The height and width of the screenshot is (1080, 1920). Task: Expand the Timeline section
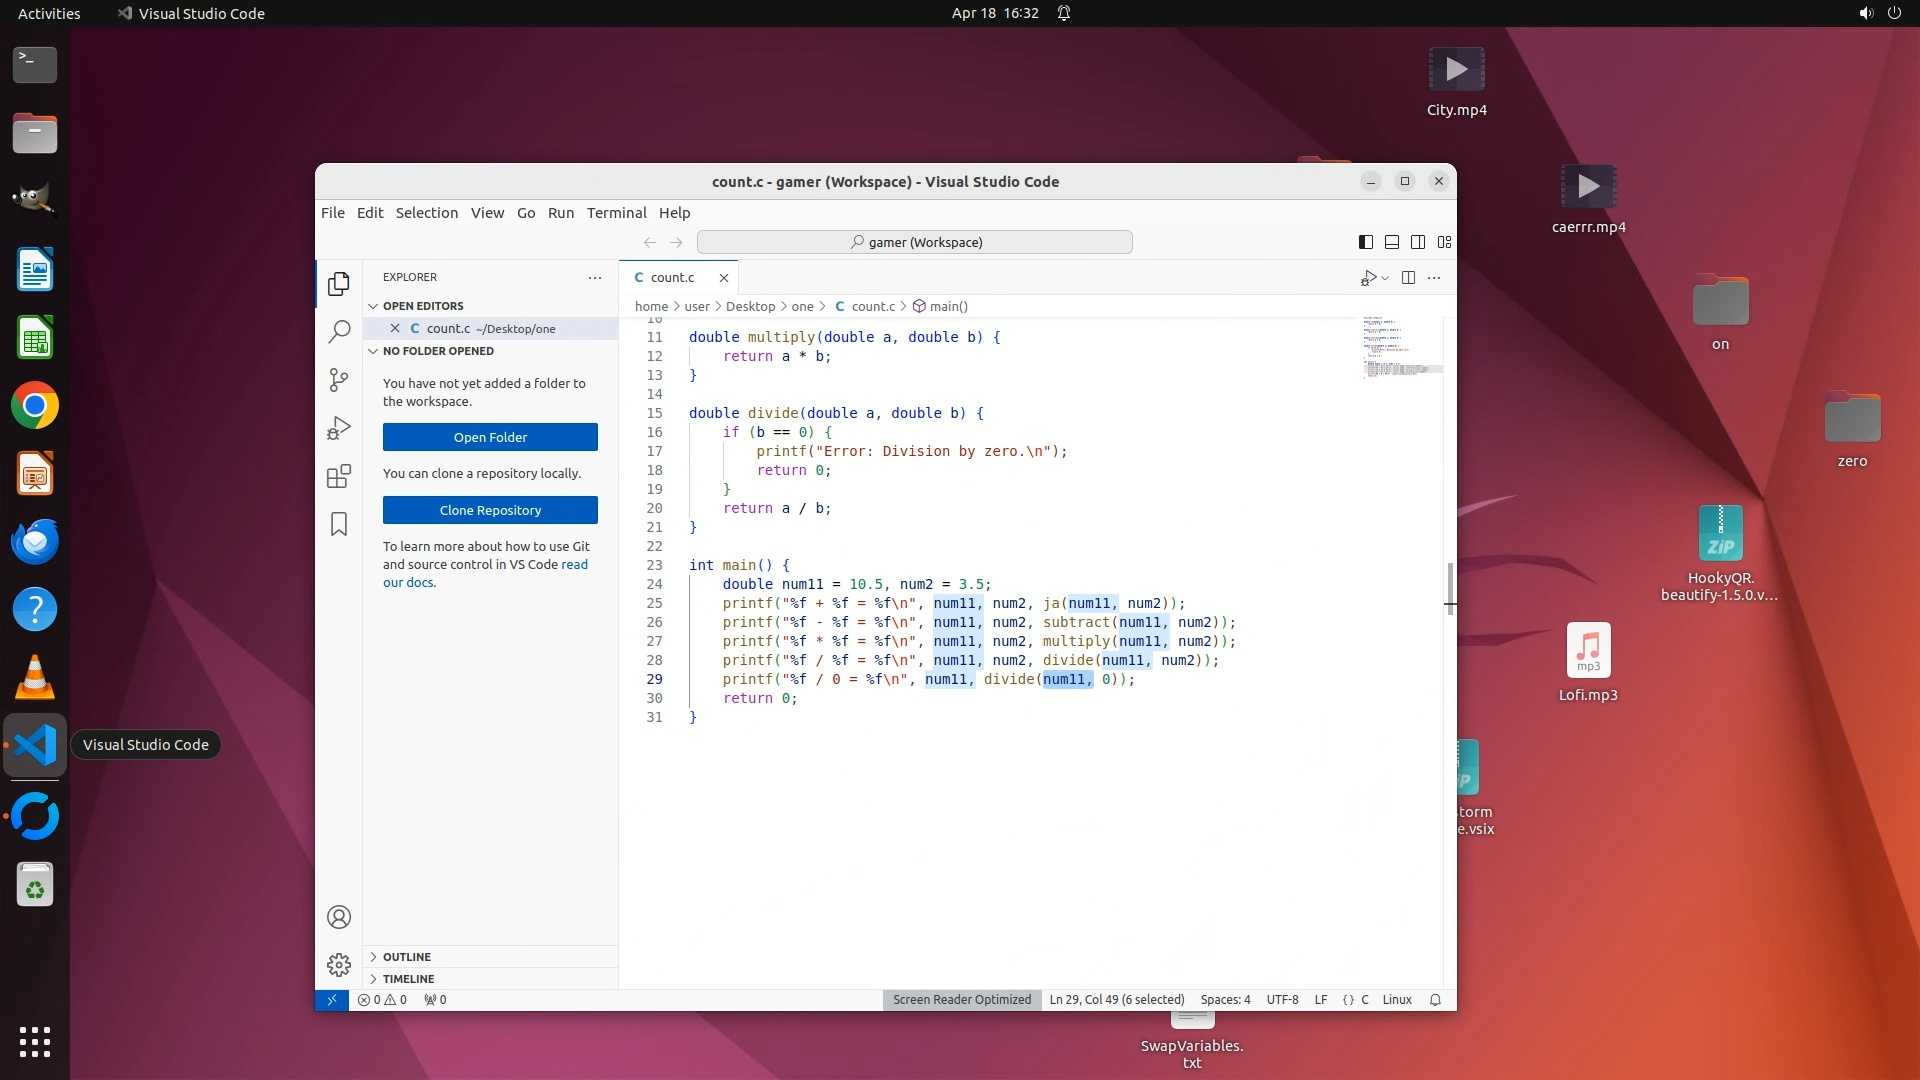coord(408,979)
